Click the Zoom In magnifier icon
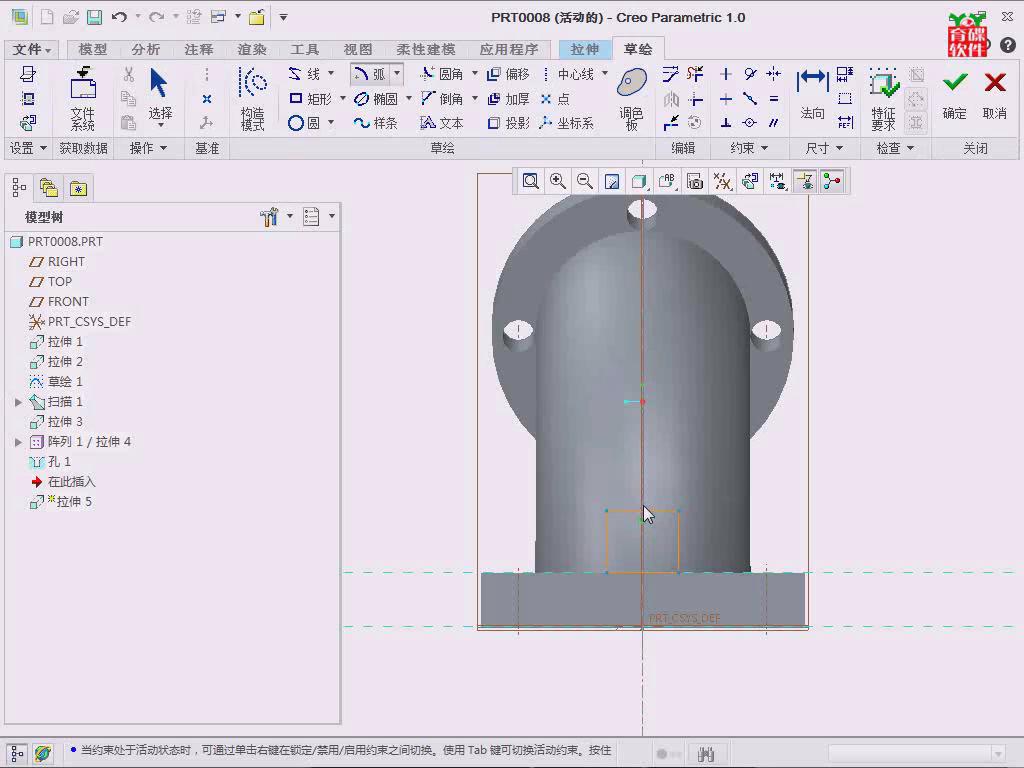1024x768 pixels. (558, 182)
